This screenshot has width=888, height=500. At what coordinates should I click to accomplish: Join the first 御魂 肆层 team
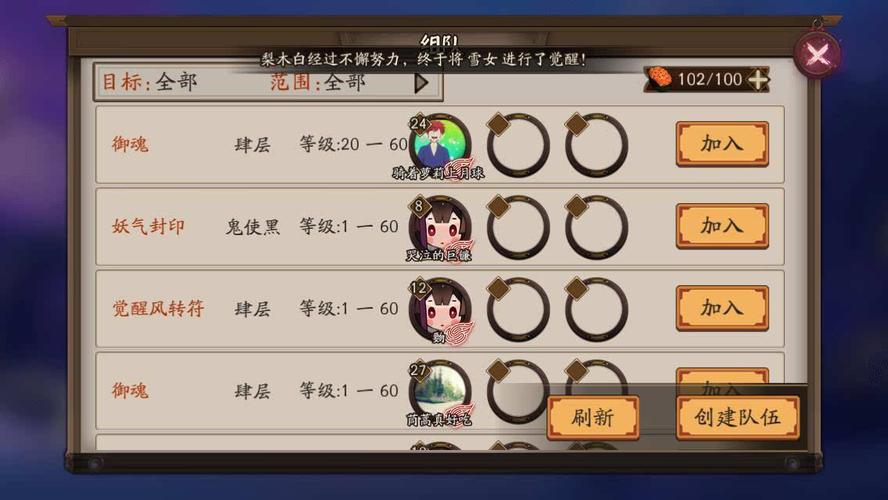(x=722, y=144)
